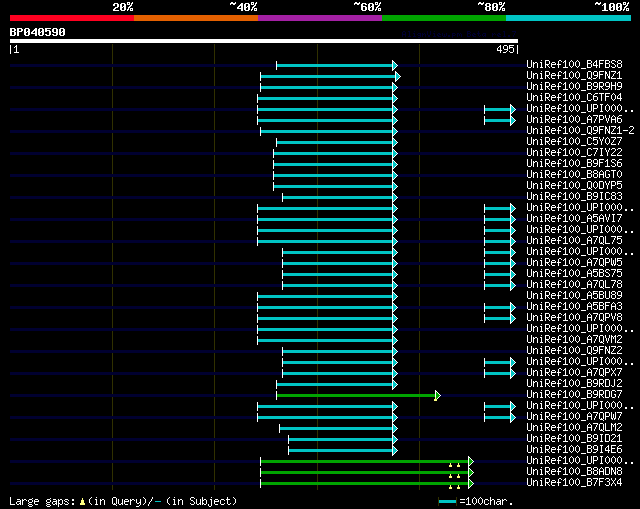This screenshot has width=640, height=509.
Task: Select the UniRef100_A7QPX7 label
Action: click(x=574, y=373)
